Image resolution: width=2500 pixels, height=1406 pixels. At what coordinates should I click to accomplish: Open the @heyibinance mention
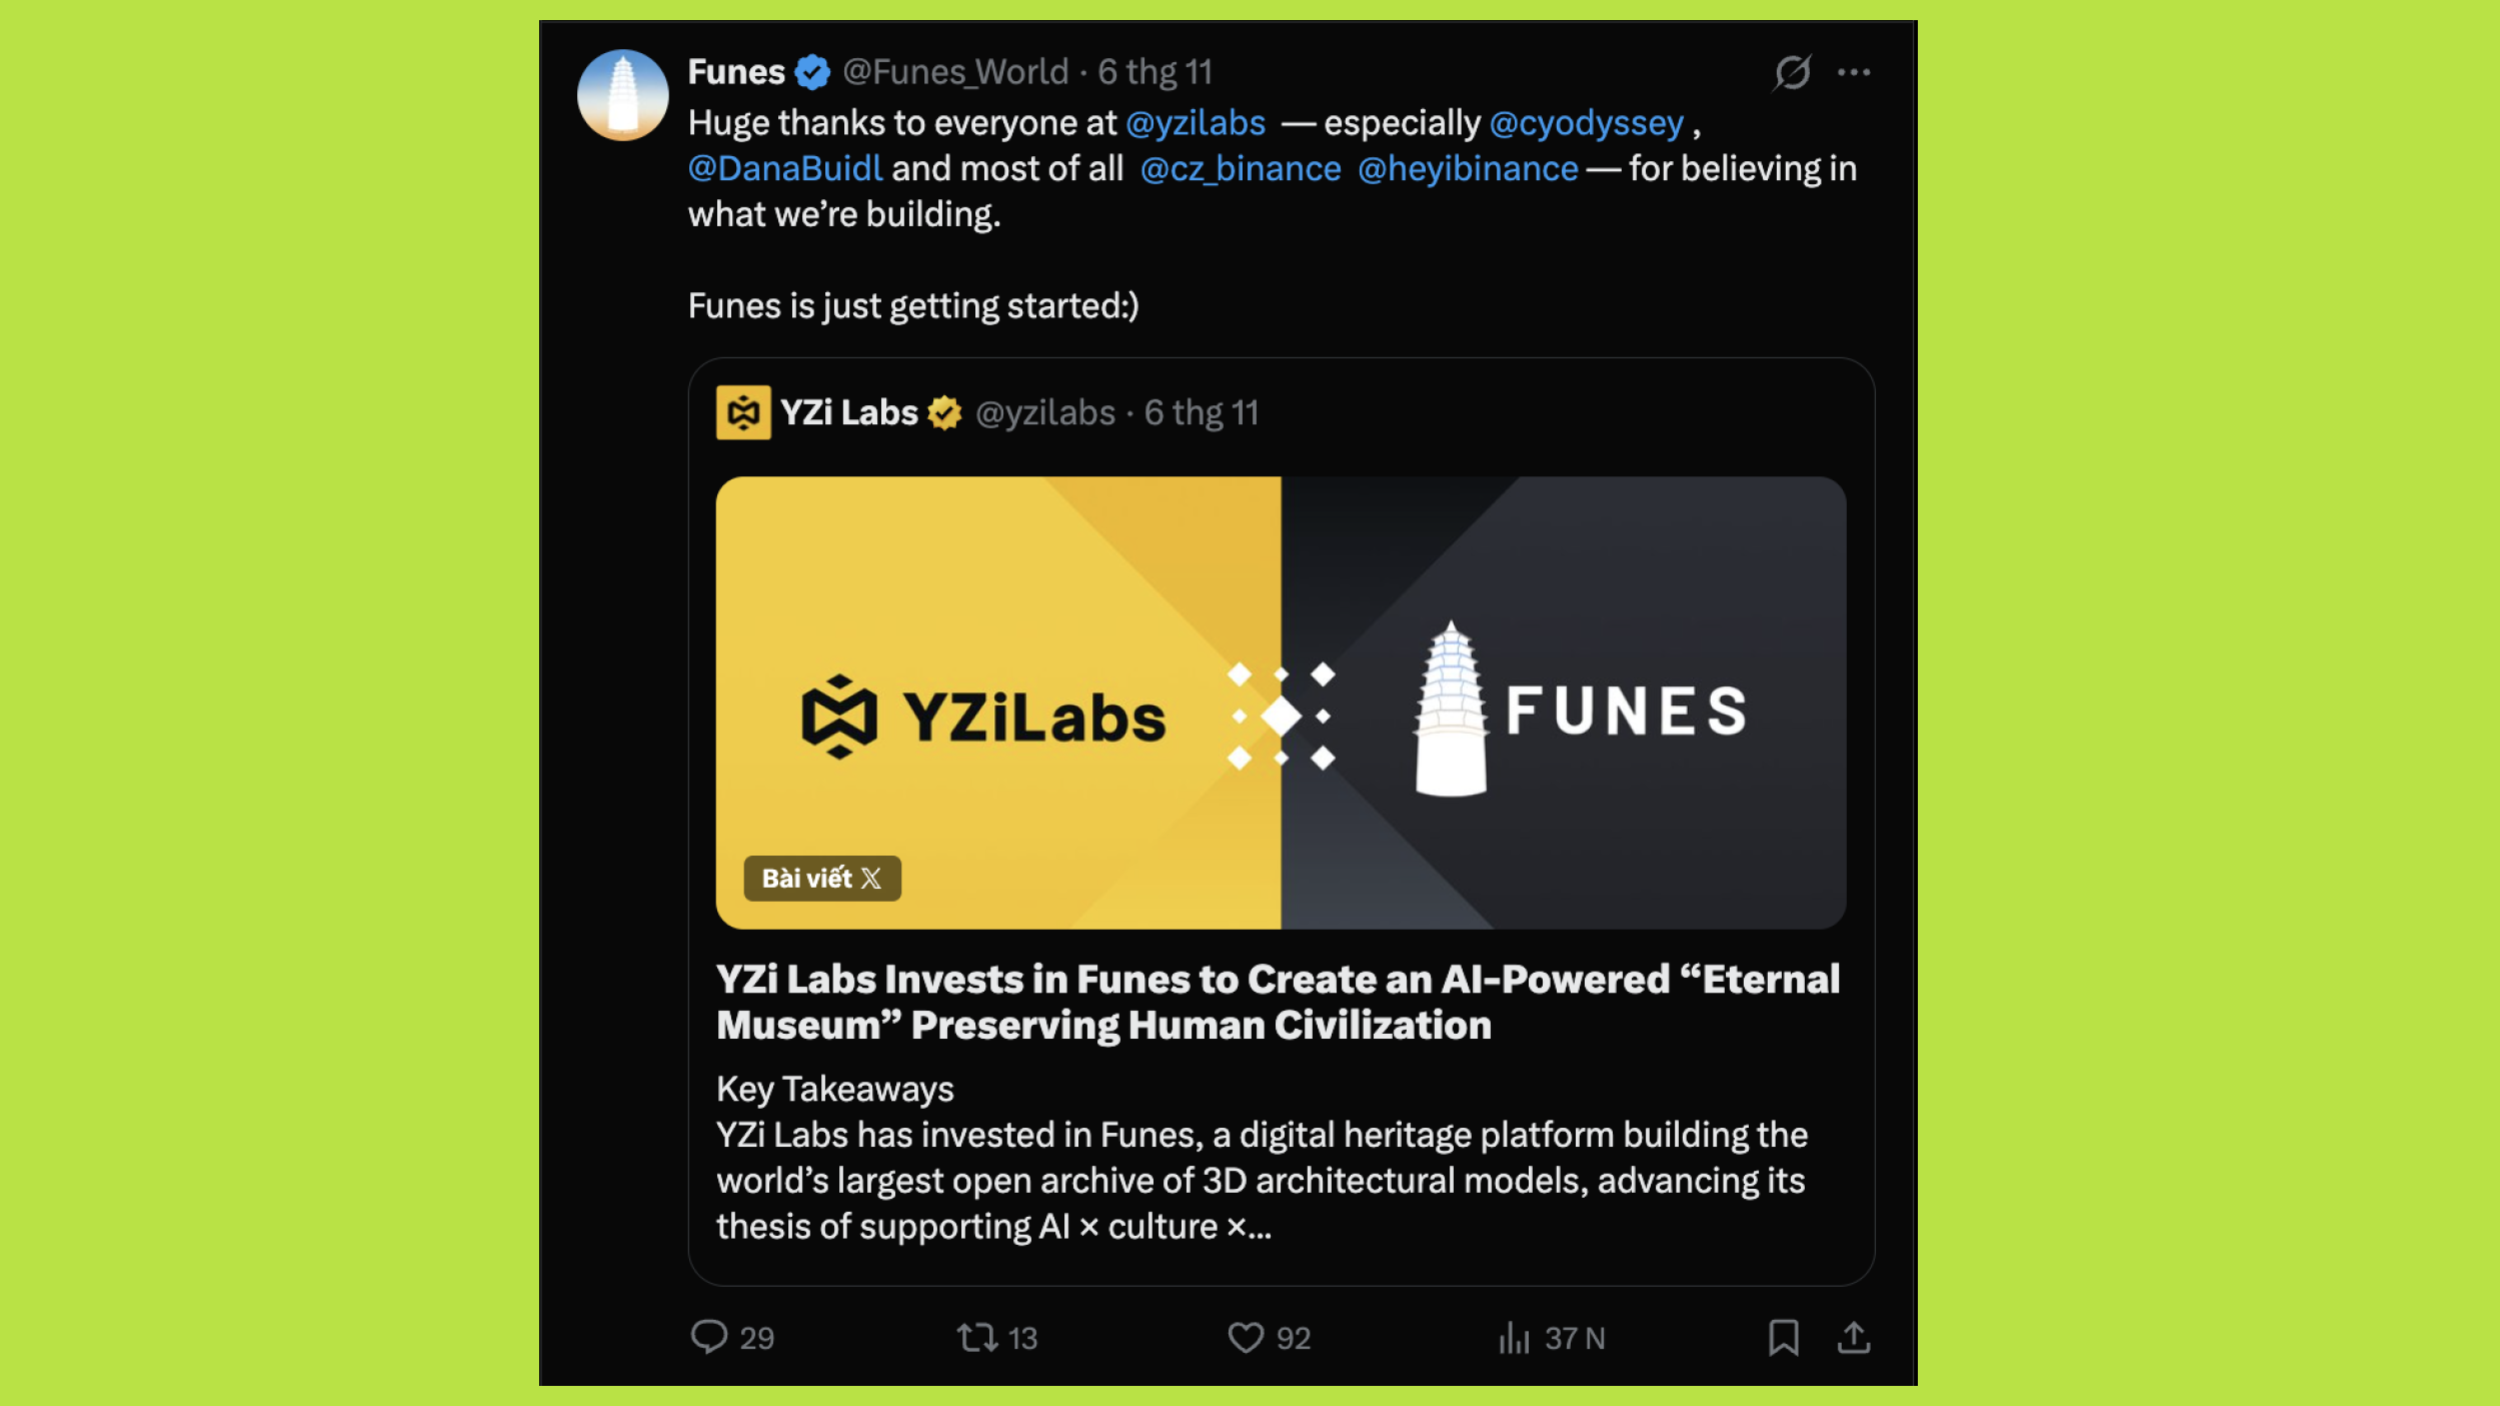tap(1467, 169)
